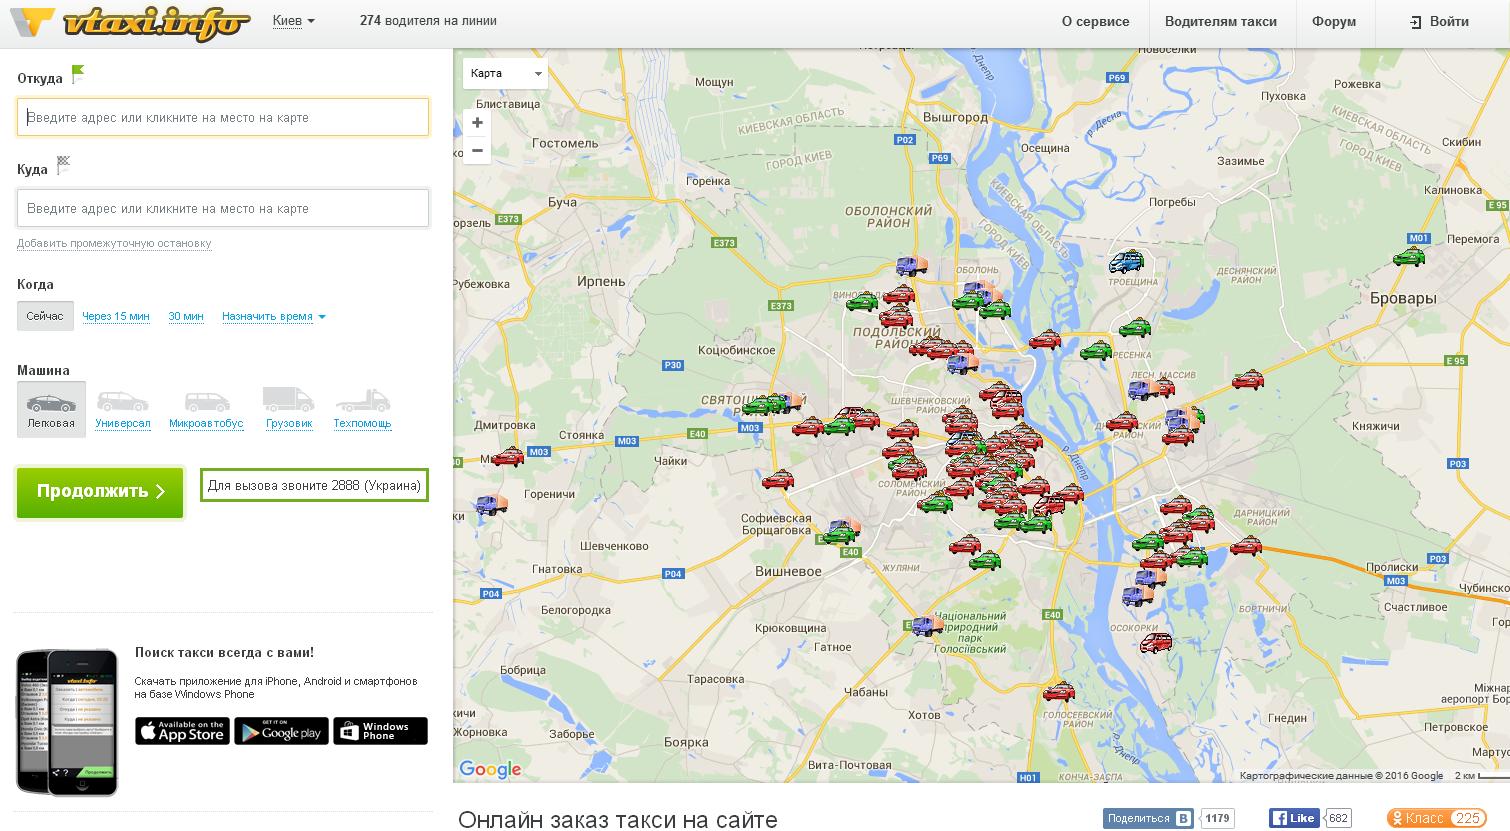Click the App Store download badge

[x=183, y=731]
